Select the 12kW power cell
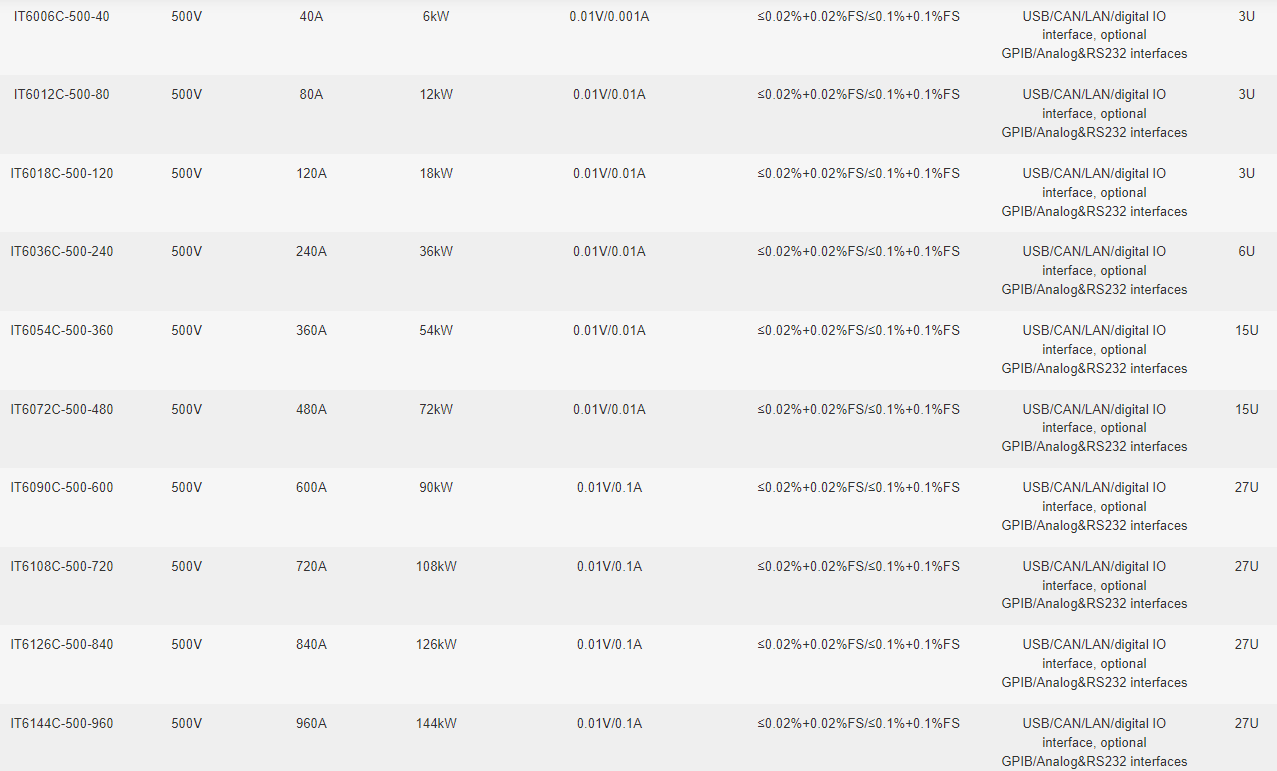 [436, 95]
